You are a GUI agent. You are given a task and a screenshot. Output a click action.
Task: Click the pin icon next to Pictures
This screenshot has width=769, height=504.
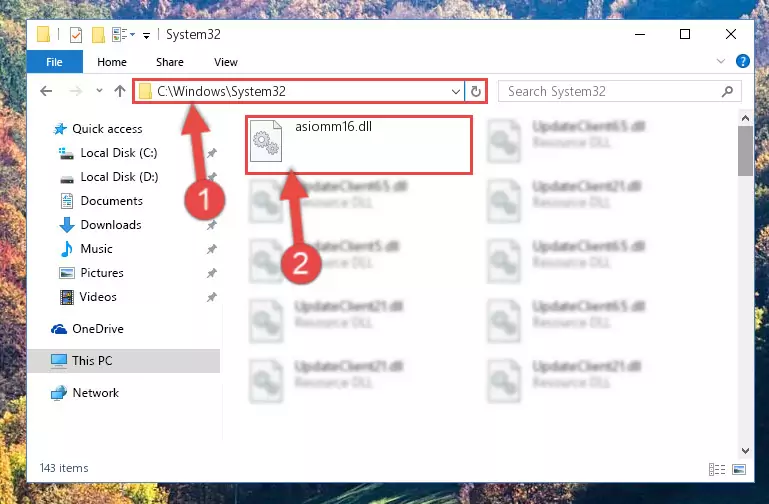211,273
